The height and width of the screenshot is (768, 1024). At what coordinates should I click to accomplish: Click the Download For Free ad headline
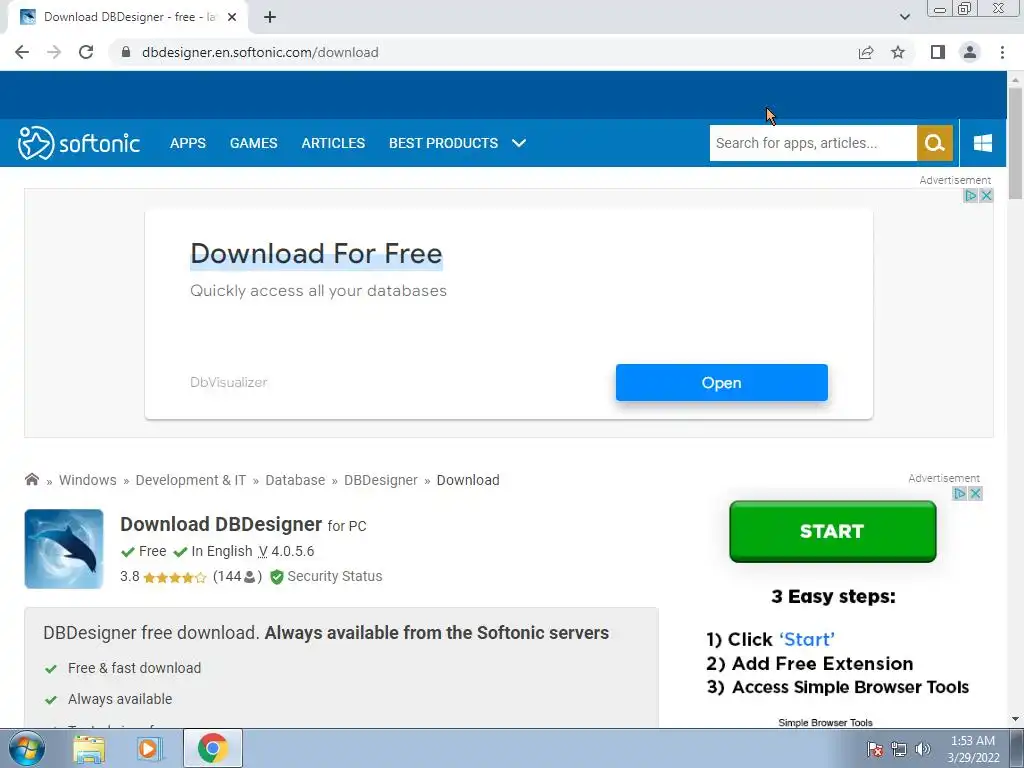pyautogui.click(x=316, y=253)
